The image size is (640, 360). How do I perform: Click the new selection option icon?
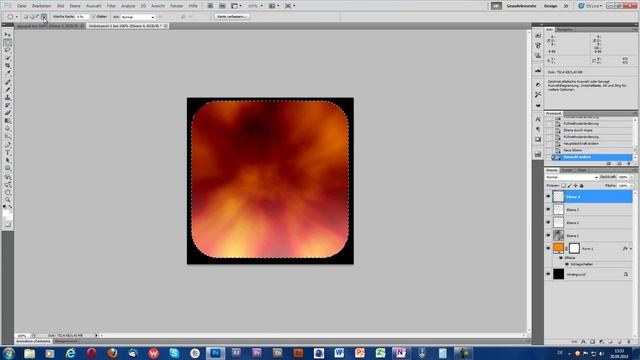26,17
